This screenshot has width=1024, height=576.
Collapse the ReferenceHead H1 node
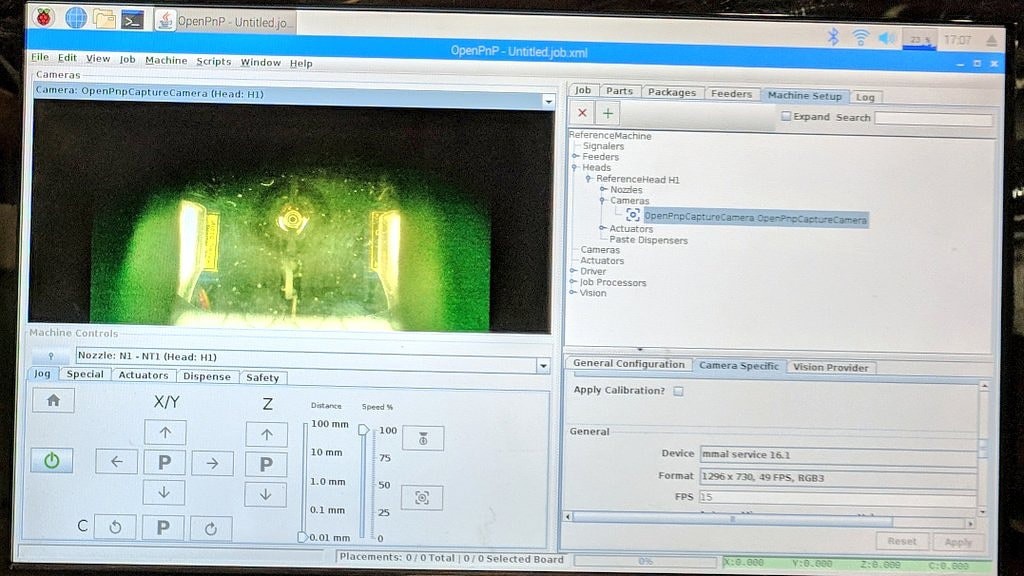coord(588,178)
